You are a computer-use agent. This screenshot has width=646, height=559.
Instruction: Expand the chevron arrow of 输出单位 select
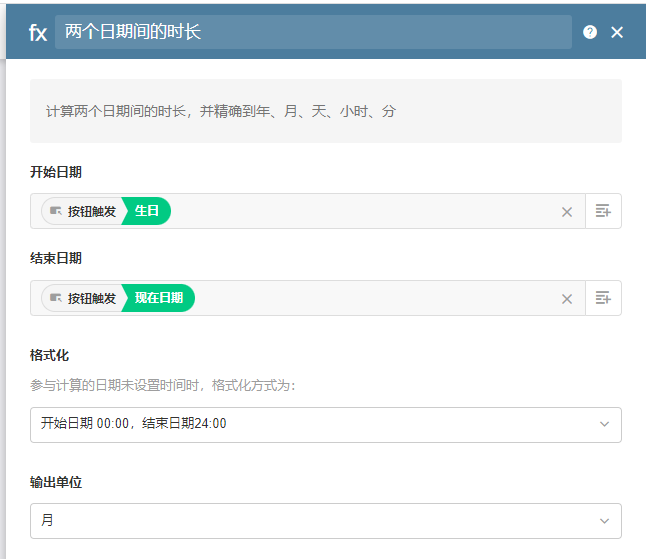pos(604,521)
